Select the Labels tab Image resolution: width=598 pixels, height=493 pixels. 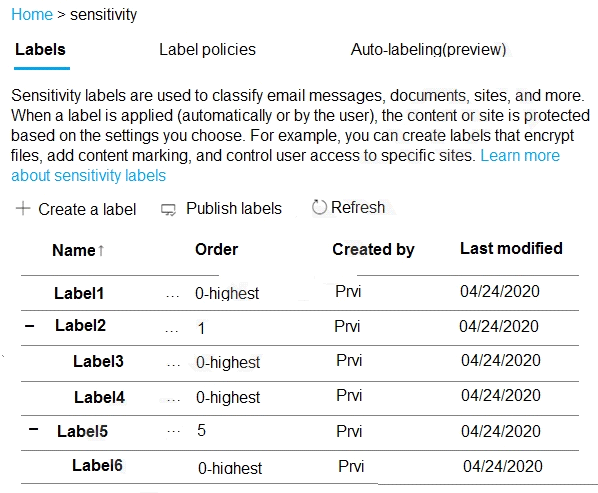point(40,50)
